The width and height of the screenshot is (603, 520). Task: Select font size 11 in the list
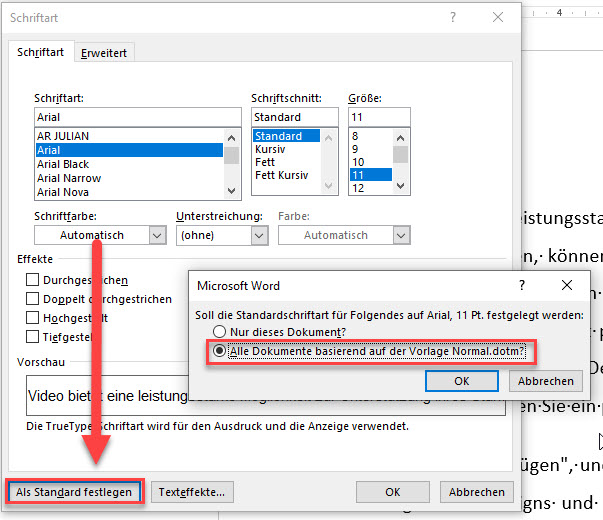371,175
